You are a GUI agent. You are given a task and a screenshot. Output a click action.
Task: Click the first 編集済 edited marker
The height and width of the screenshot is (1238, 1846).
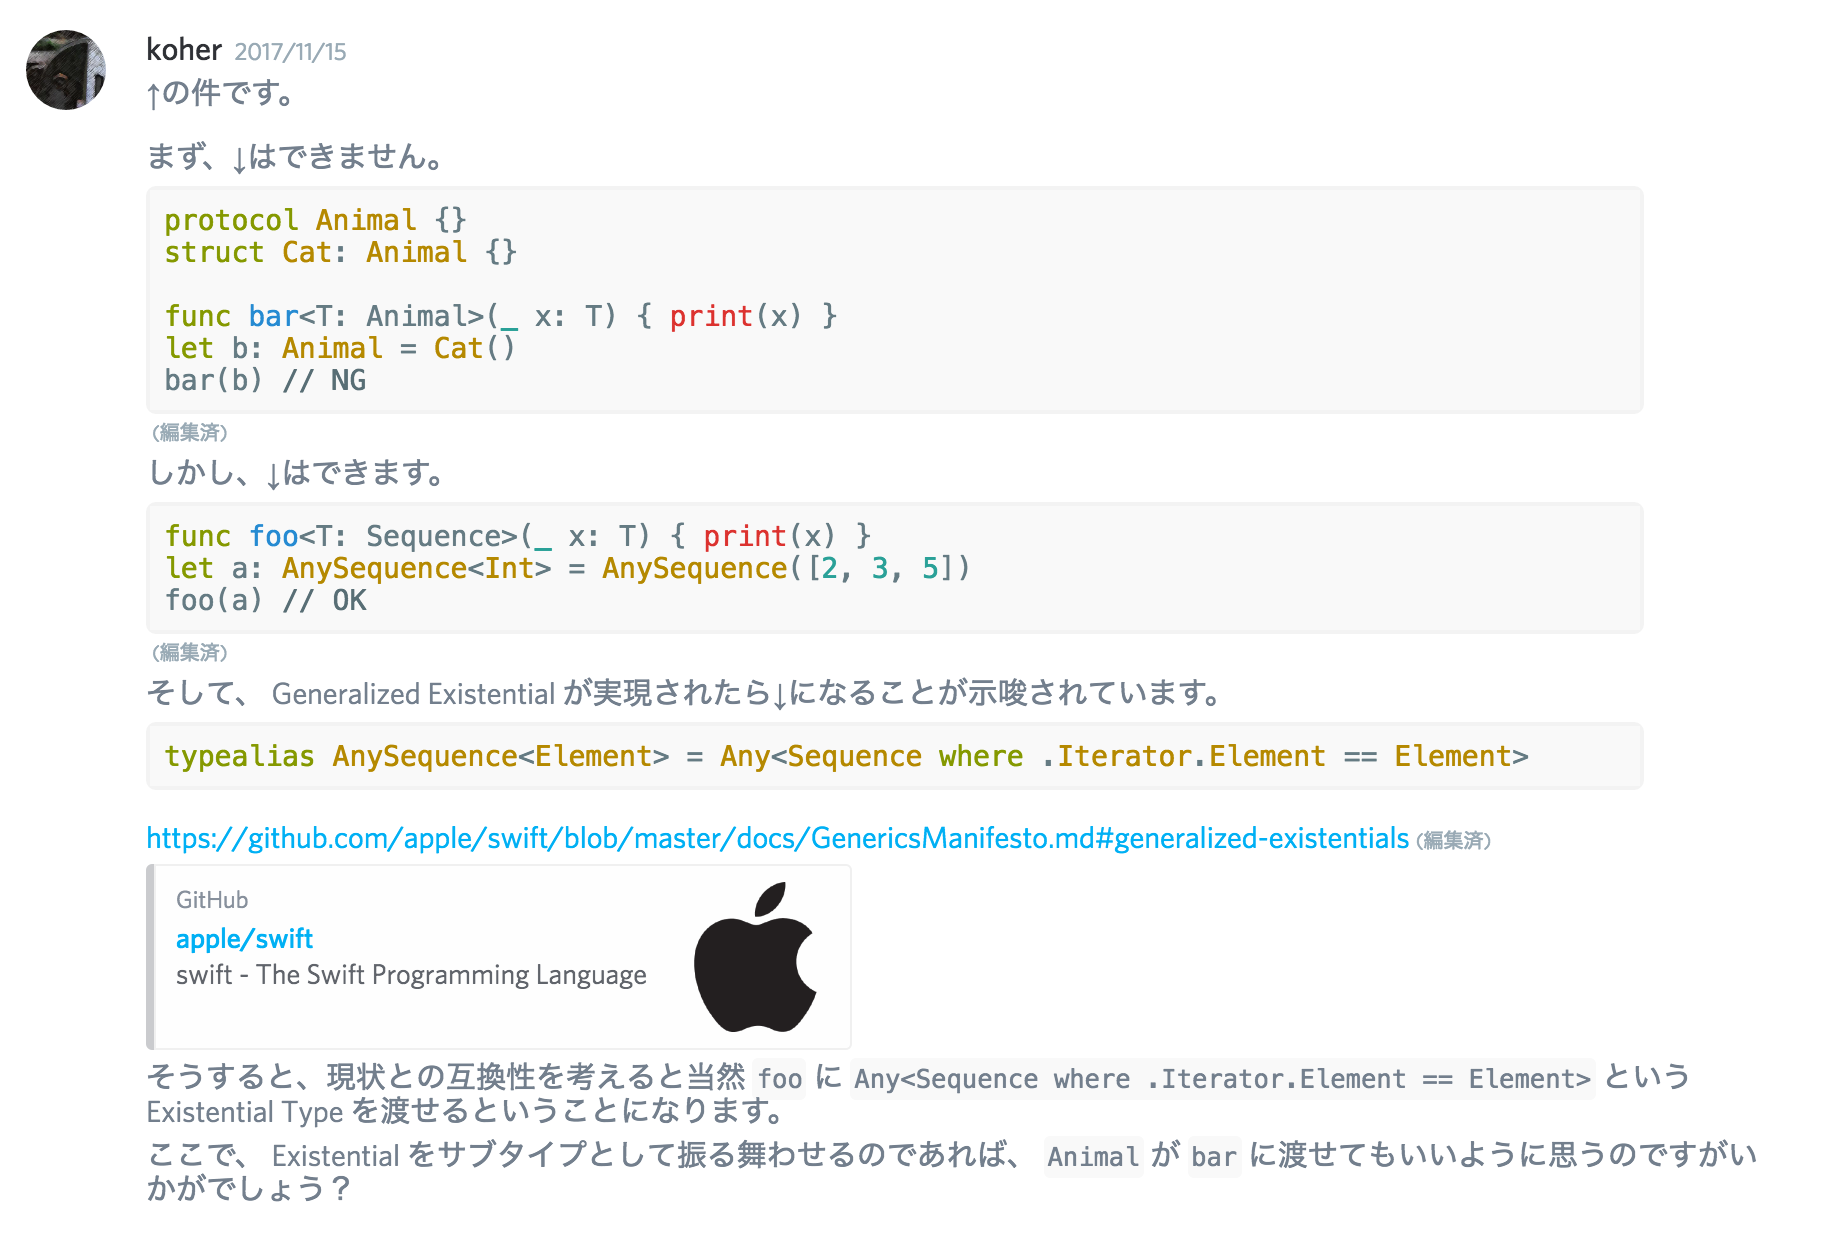pyautogui.click(x=189, y=433)
